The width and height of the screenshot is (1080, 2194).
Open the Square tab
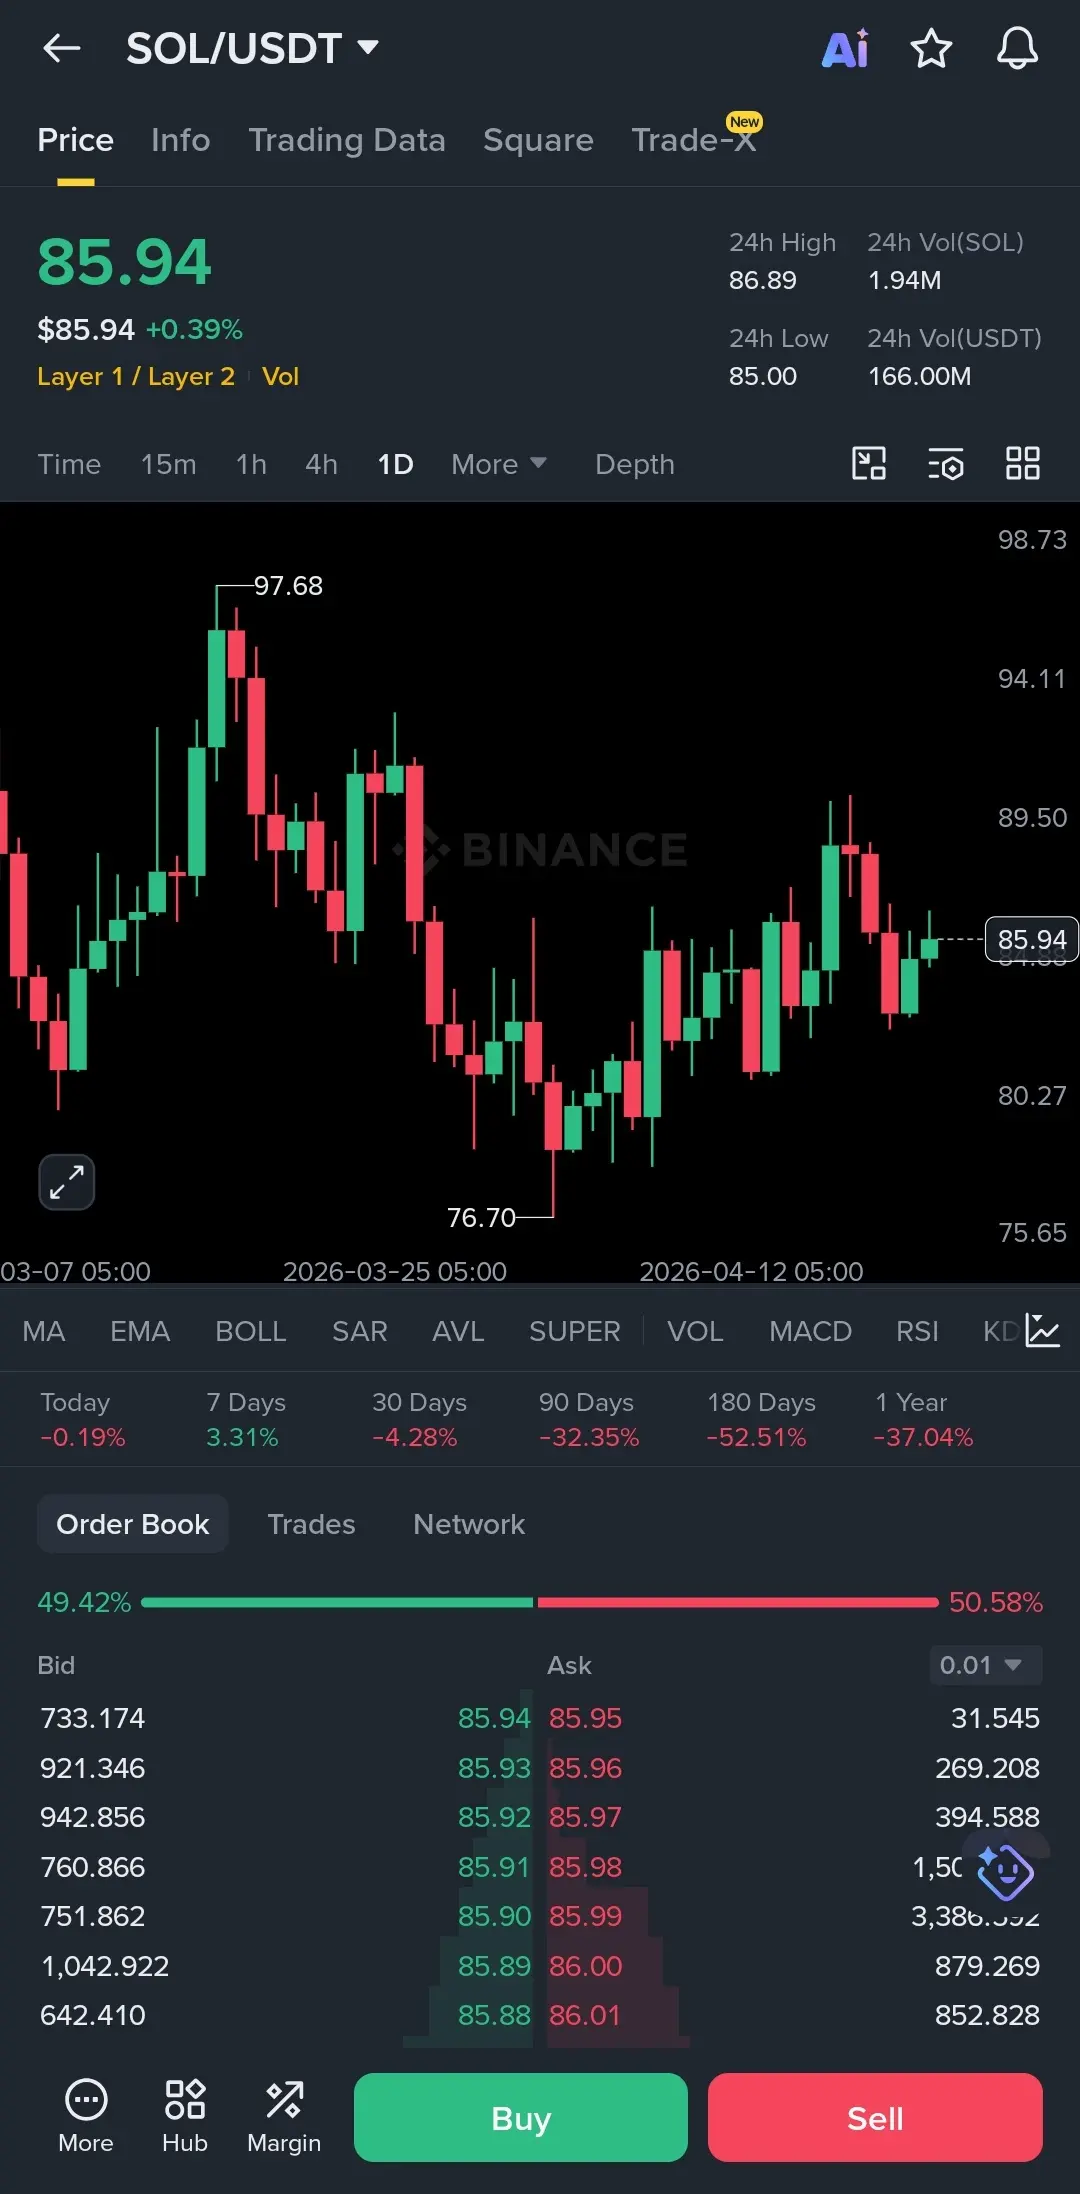coord(538,140)
